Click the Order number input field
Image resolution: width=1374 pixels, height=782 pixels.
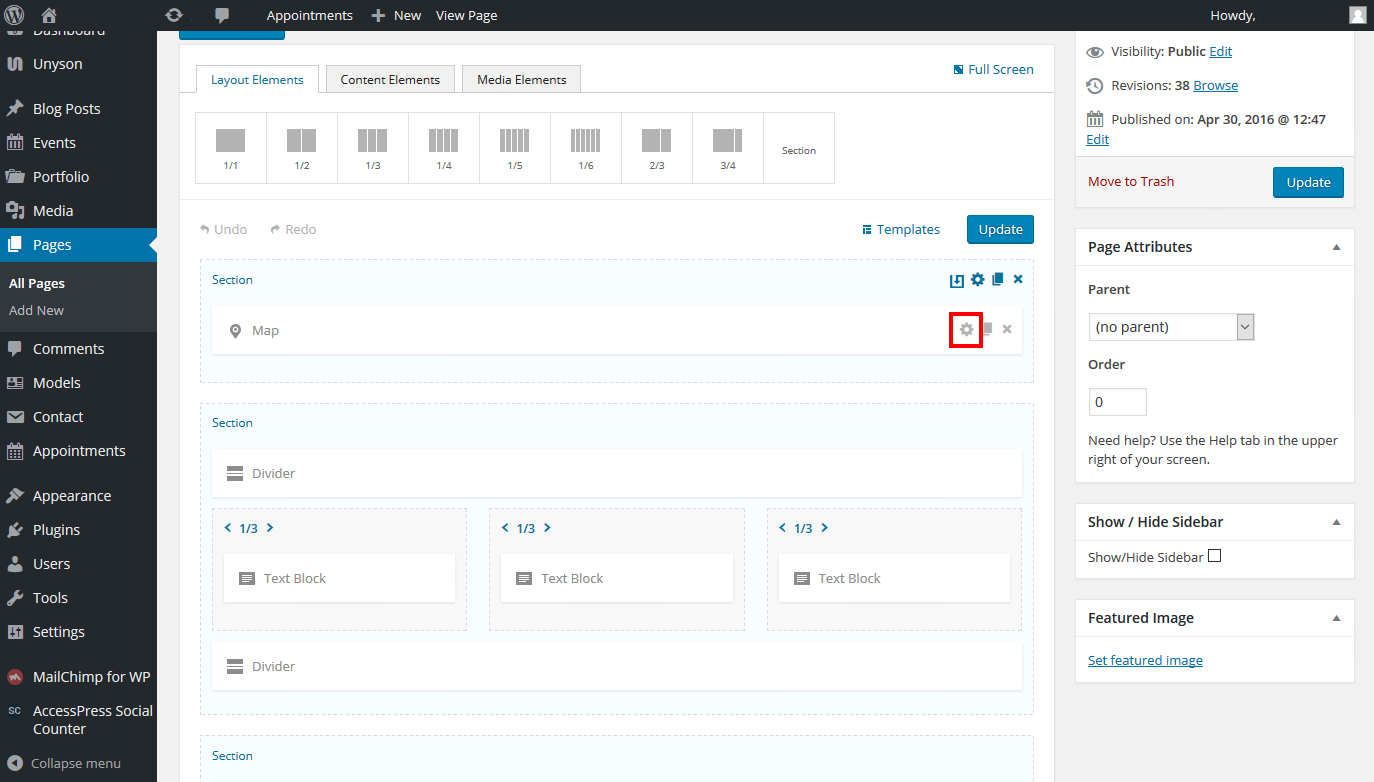pyautogui.click(x=1117, y=402)
